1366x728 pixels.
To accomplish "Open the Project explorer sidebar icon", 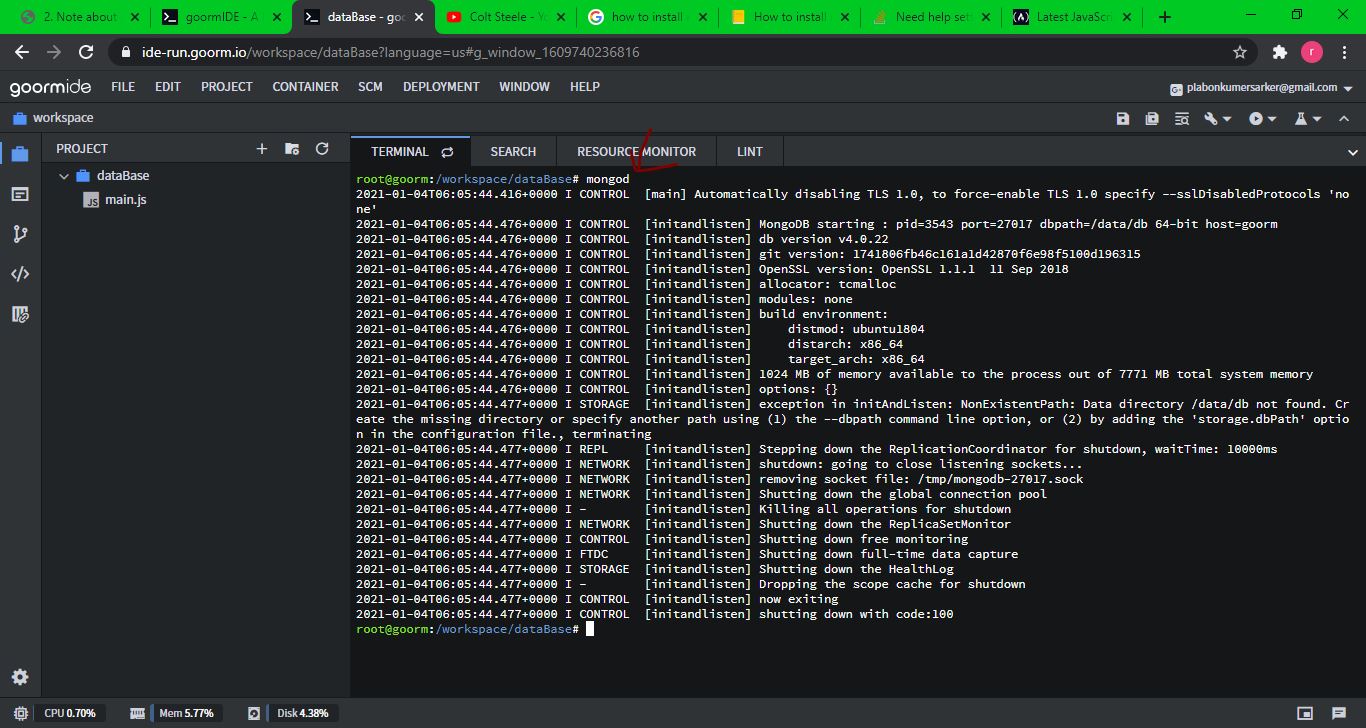I will (20, 153).
